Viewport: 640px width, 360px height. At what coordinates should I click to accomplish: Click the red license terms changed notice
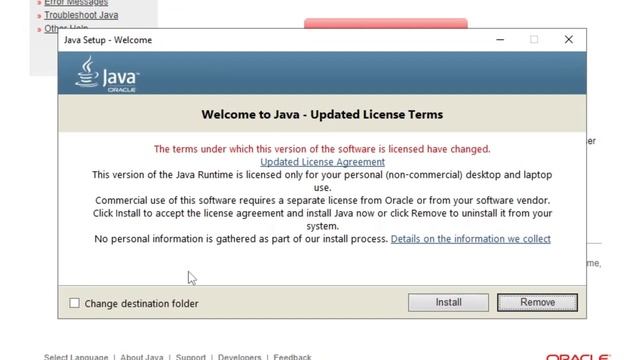click(322, 149)
